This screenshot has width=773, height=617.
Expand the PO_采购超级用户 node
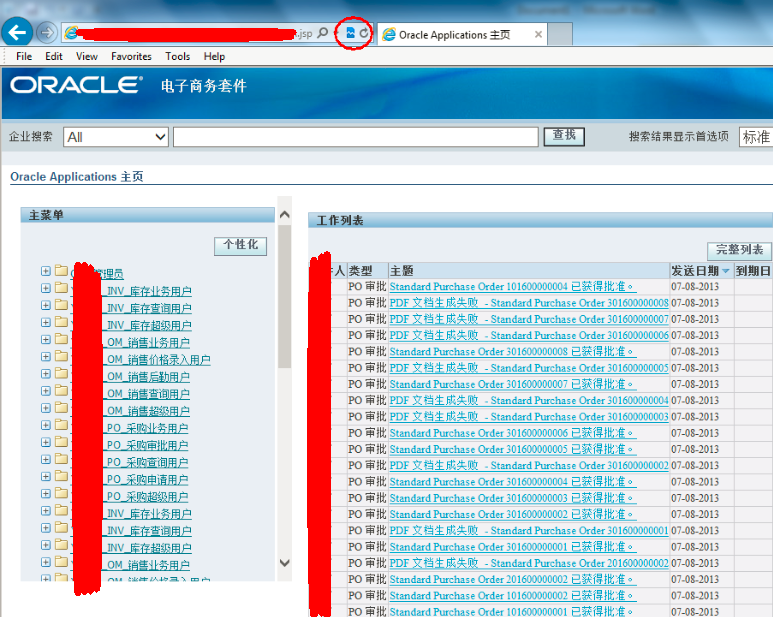pos(46,493)
